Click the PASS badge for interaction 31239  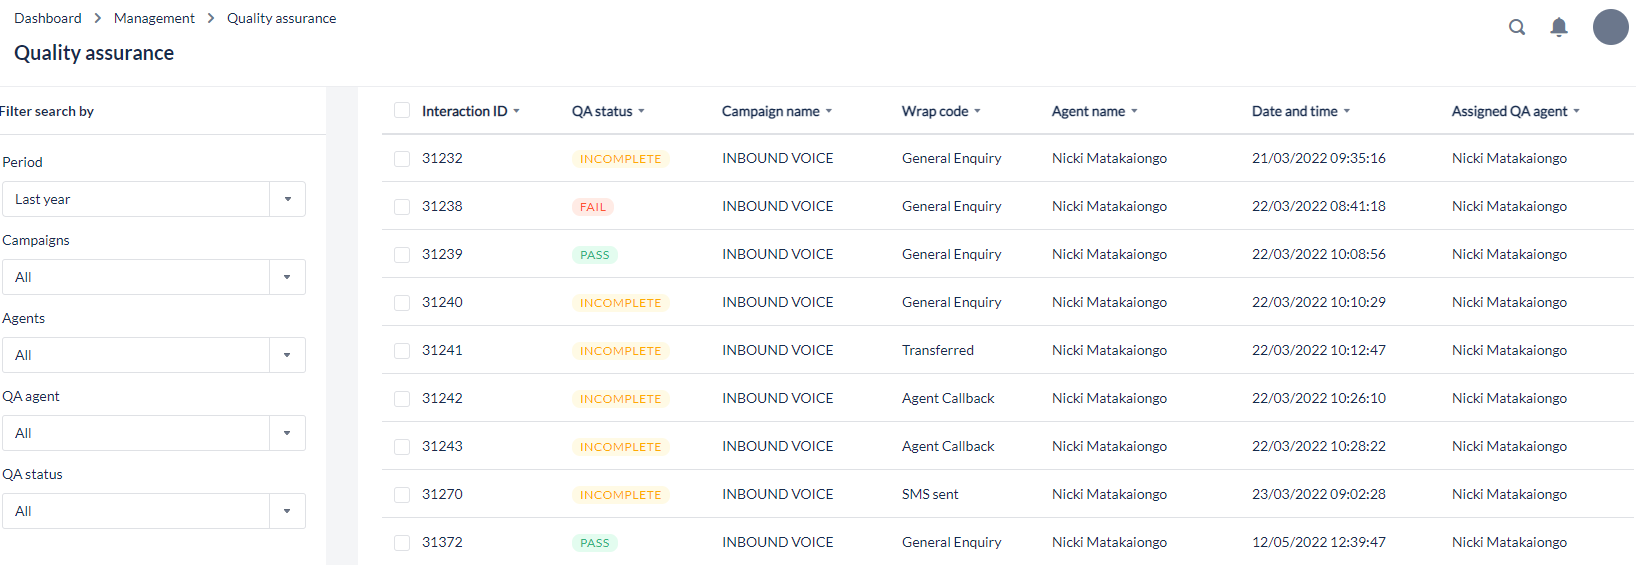point(594,255)
